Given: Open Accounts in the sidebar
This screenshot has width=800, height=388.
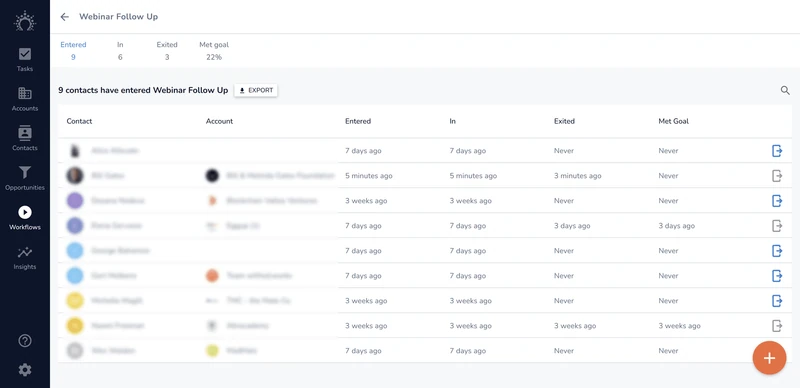Looking at the screenshot, I should [24, 99].
